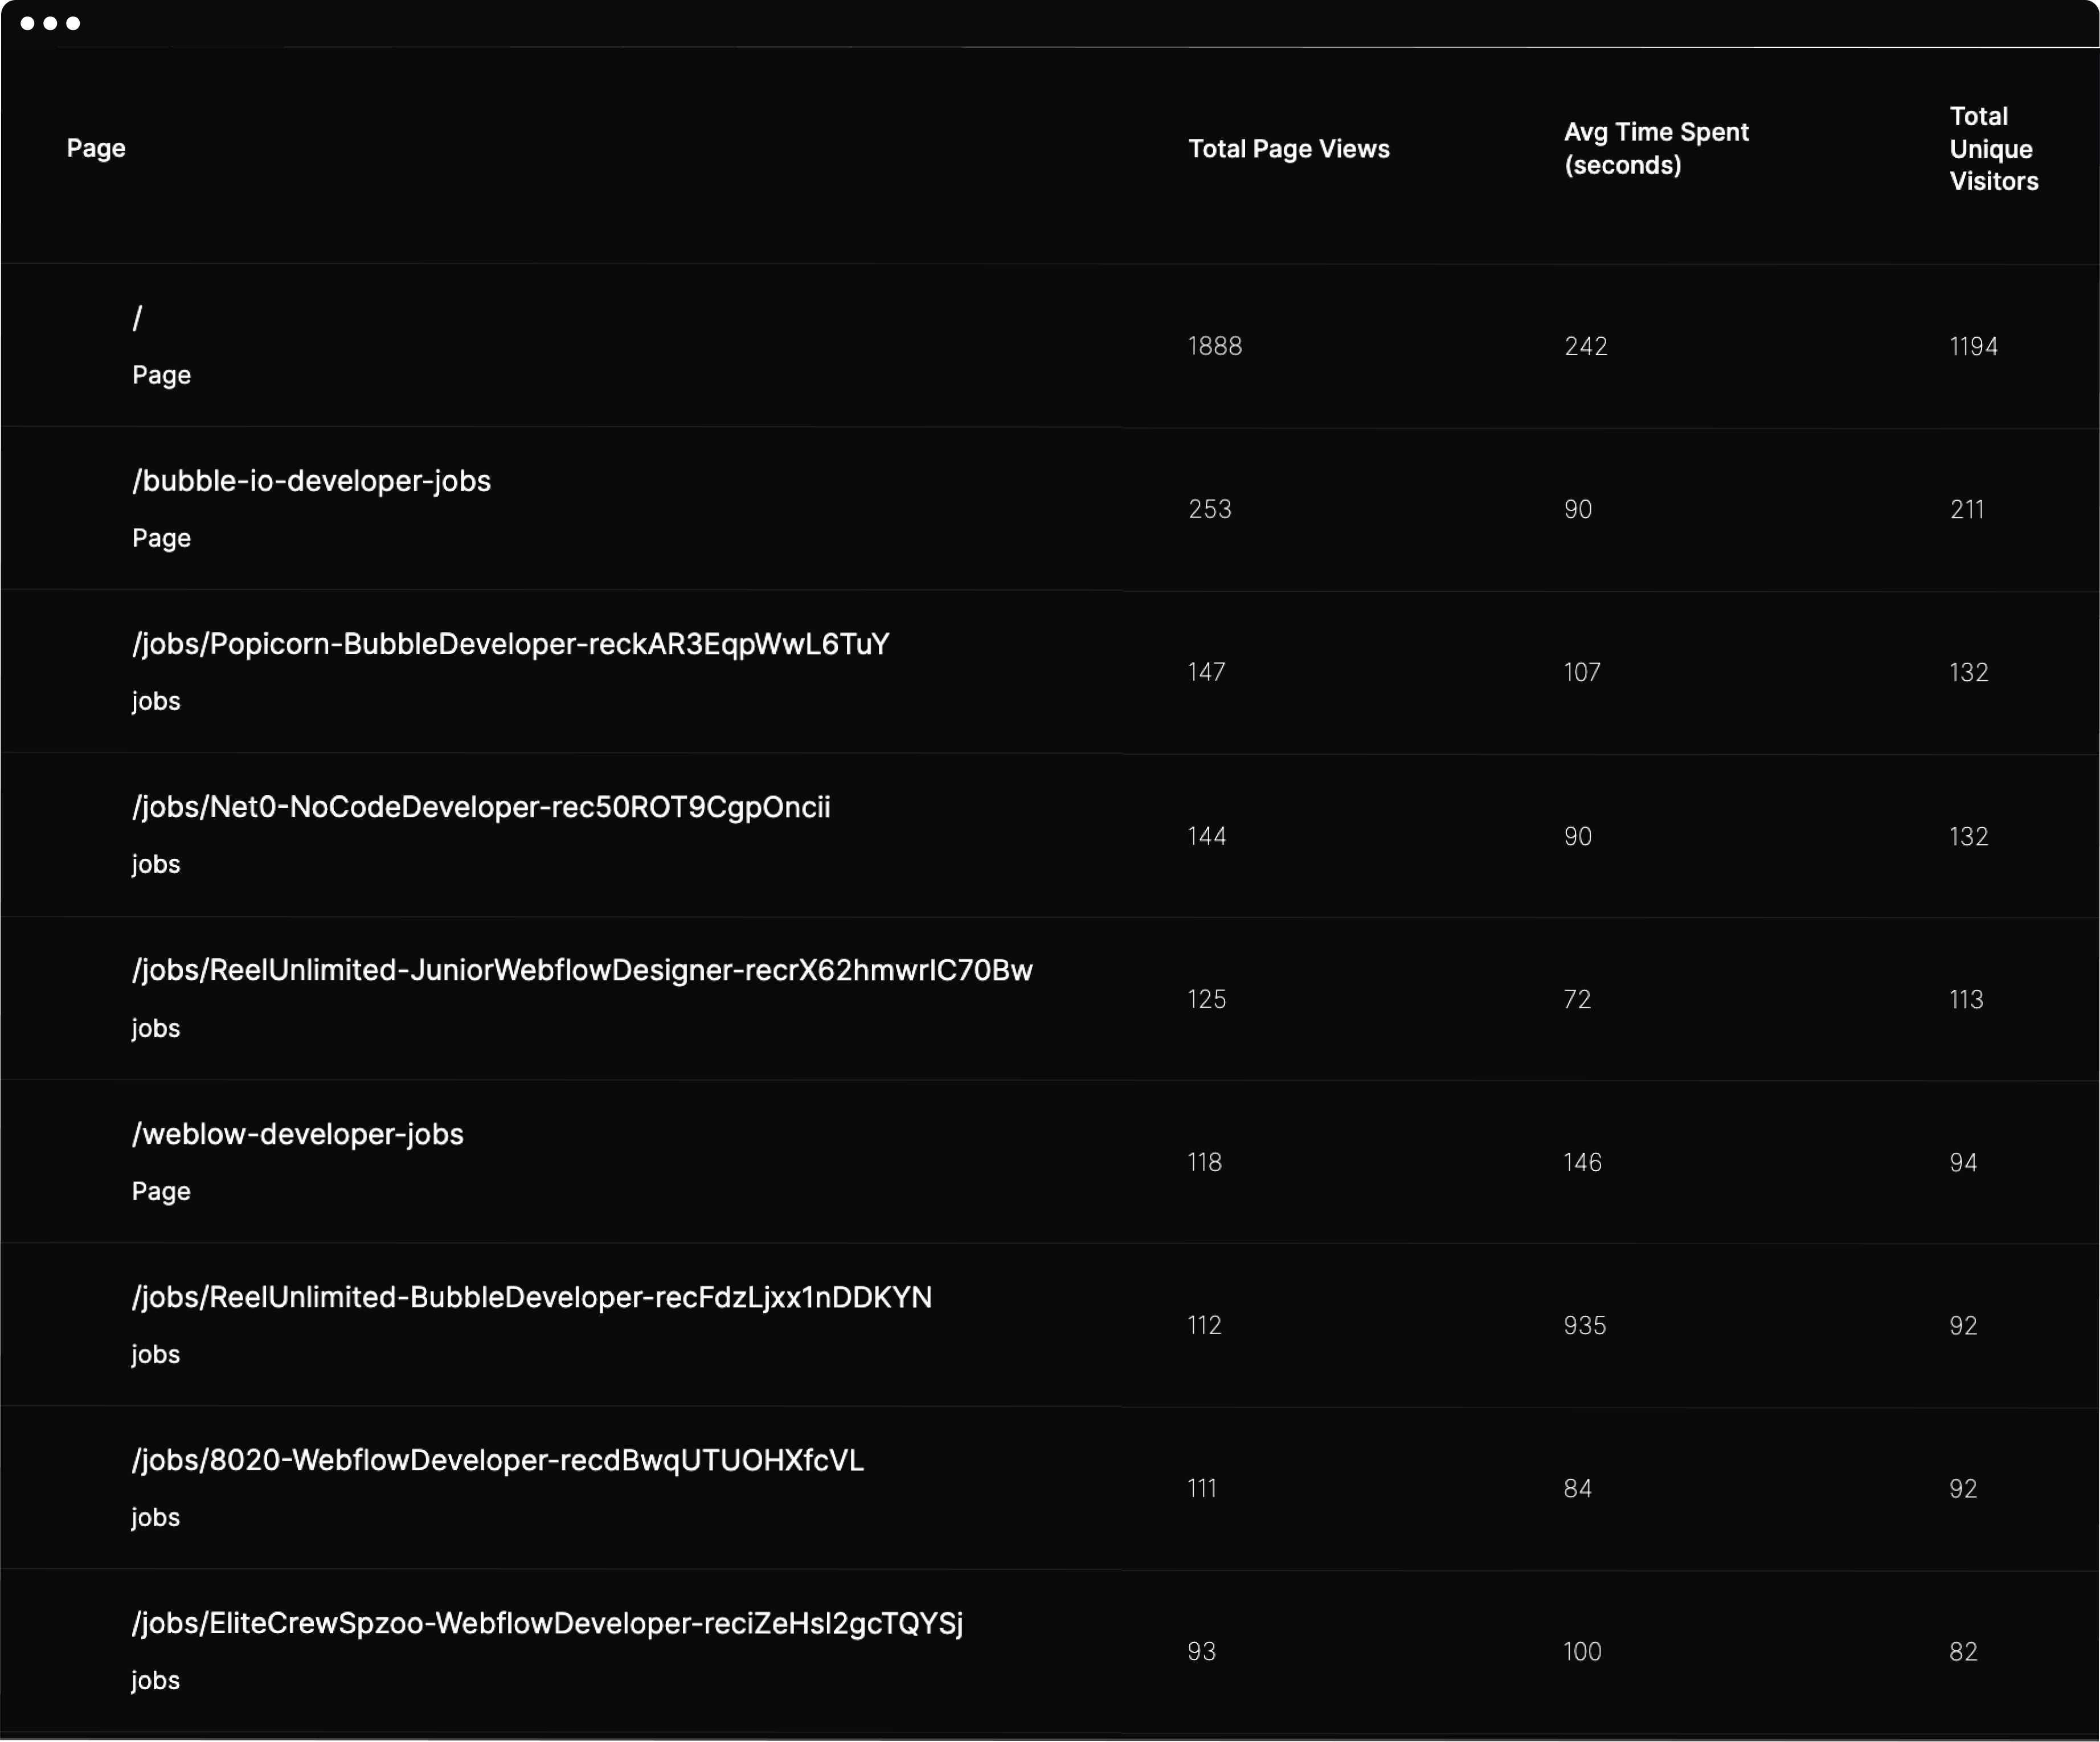Viewport: 2100px width, 1742px height.
Task: Open the /bubble-io-developer-jobs page link
Action: point(311,481)
